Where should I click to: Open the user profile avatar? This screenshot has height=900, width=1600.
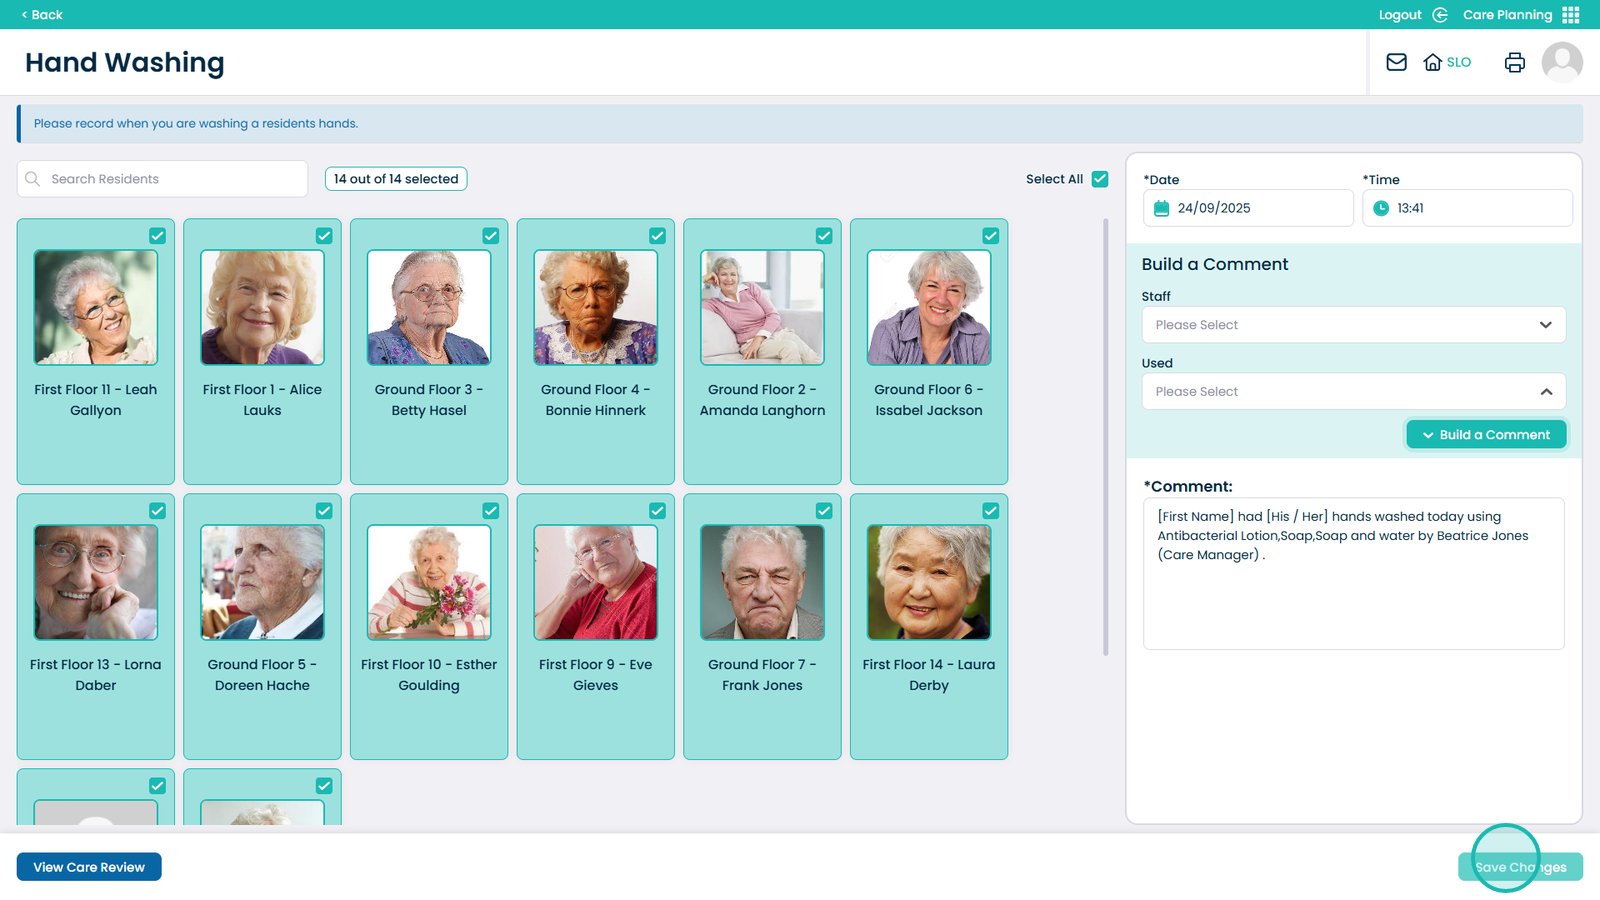pos(1562,62)
